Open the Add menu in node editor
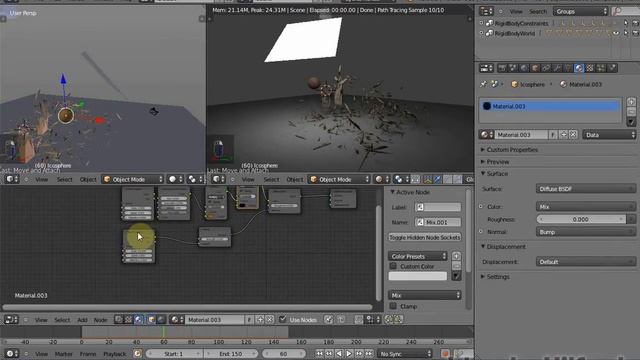The width and height of the screenshot is (640, 360). (82, 320)
